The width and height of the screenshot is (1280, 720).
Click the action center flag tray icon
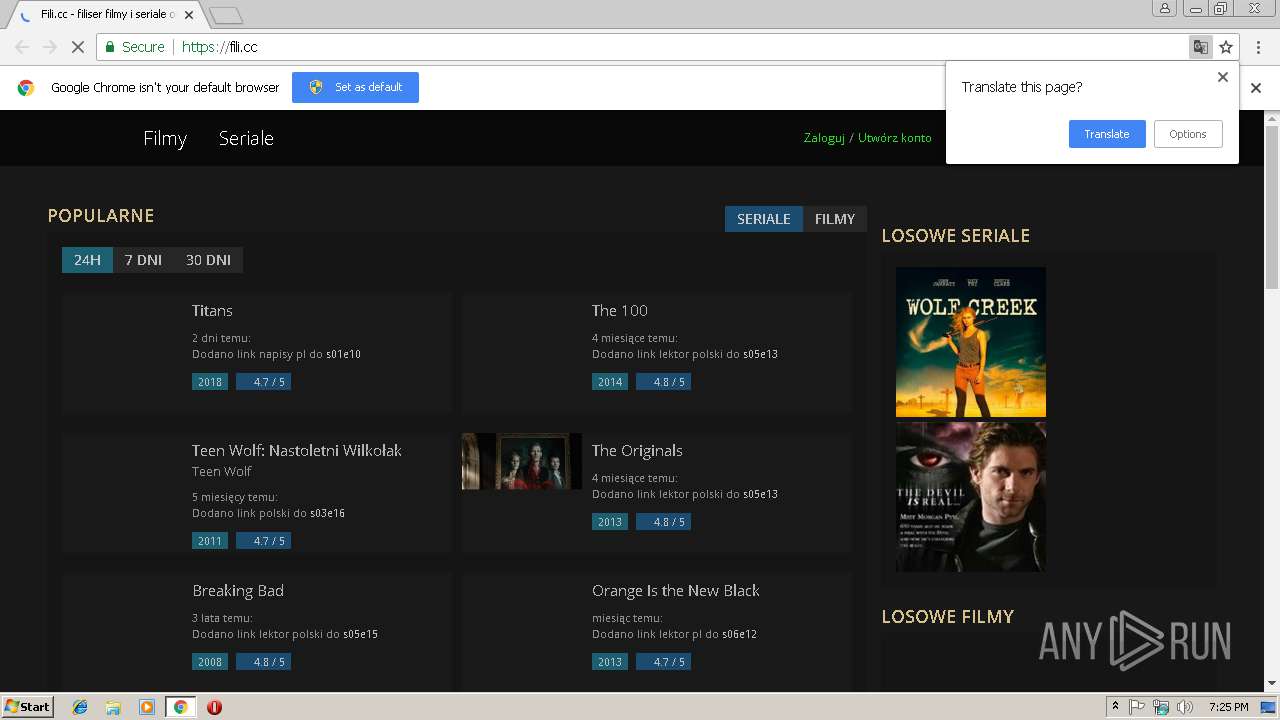pos(1137,707)
